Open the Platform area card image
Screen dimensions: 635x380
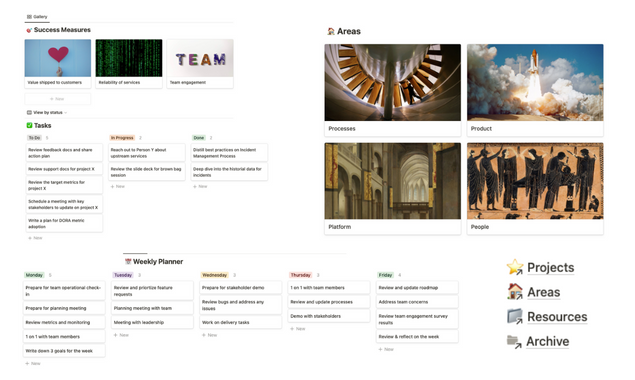[x=392, y=181]
